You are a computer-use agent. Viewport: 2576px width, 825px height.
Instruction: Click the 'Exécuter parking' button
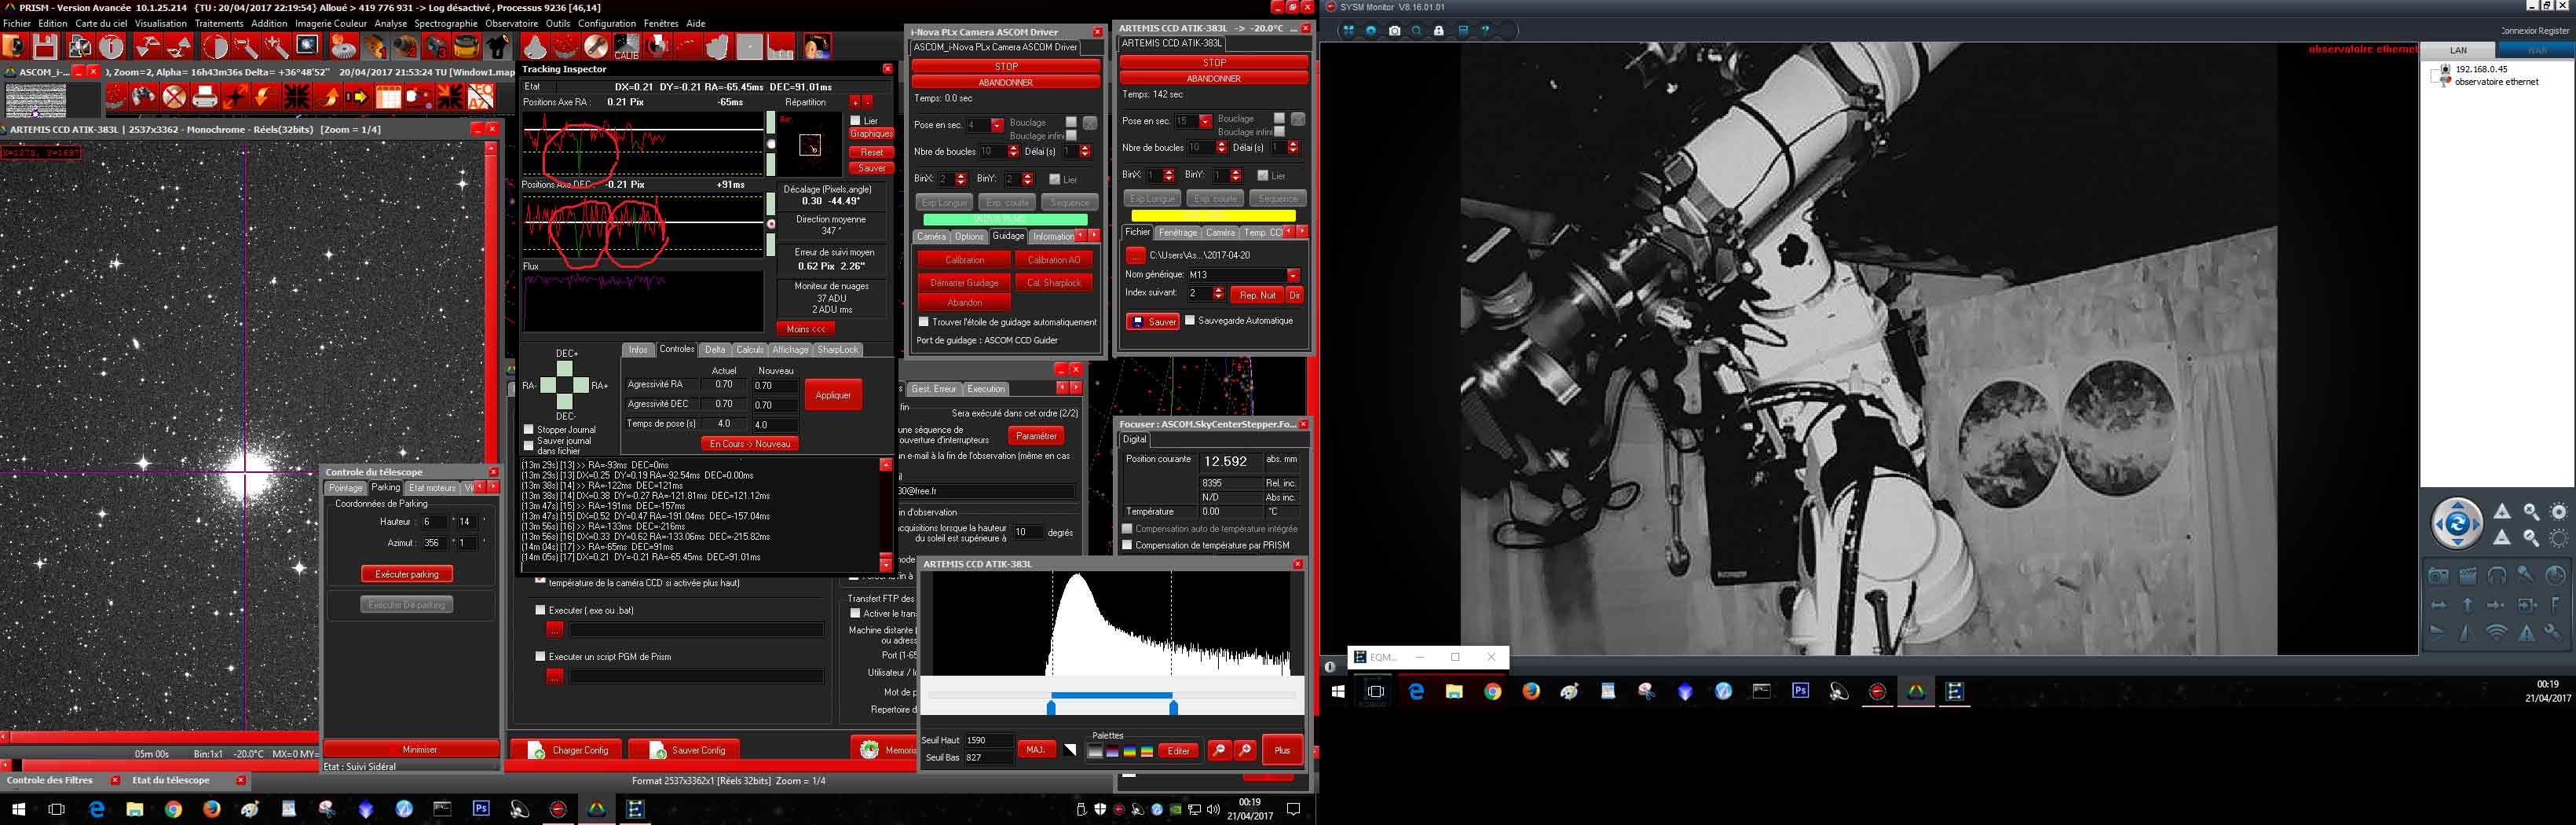[x=407, y=574]
